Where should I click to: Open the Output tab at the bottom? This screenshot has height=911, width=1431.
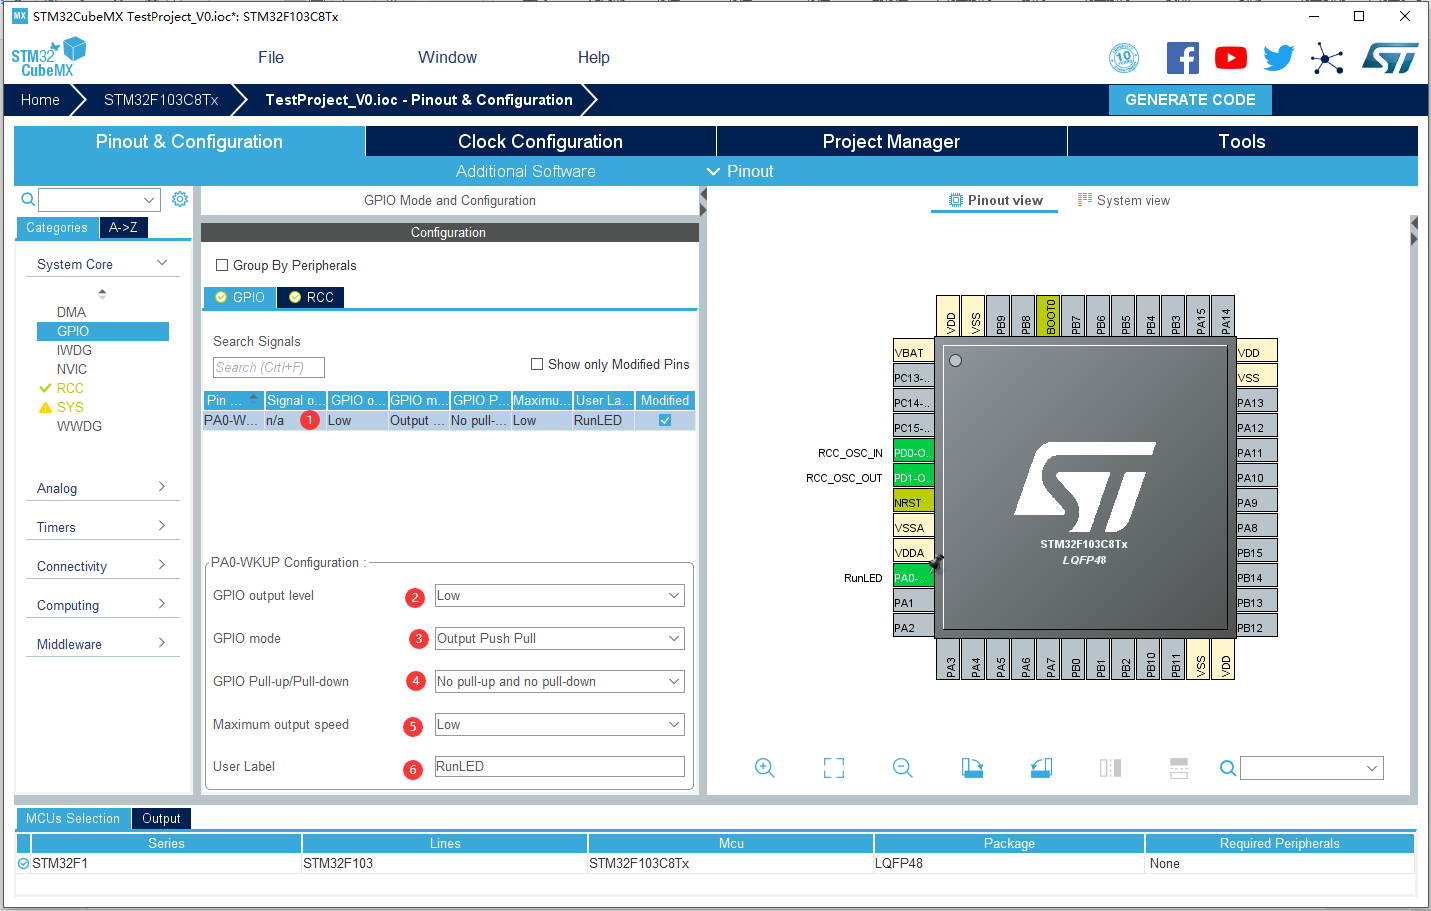tap(161, 818)
